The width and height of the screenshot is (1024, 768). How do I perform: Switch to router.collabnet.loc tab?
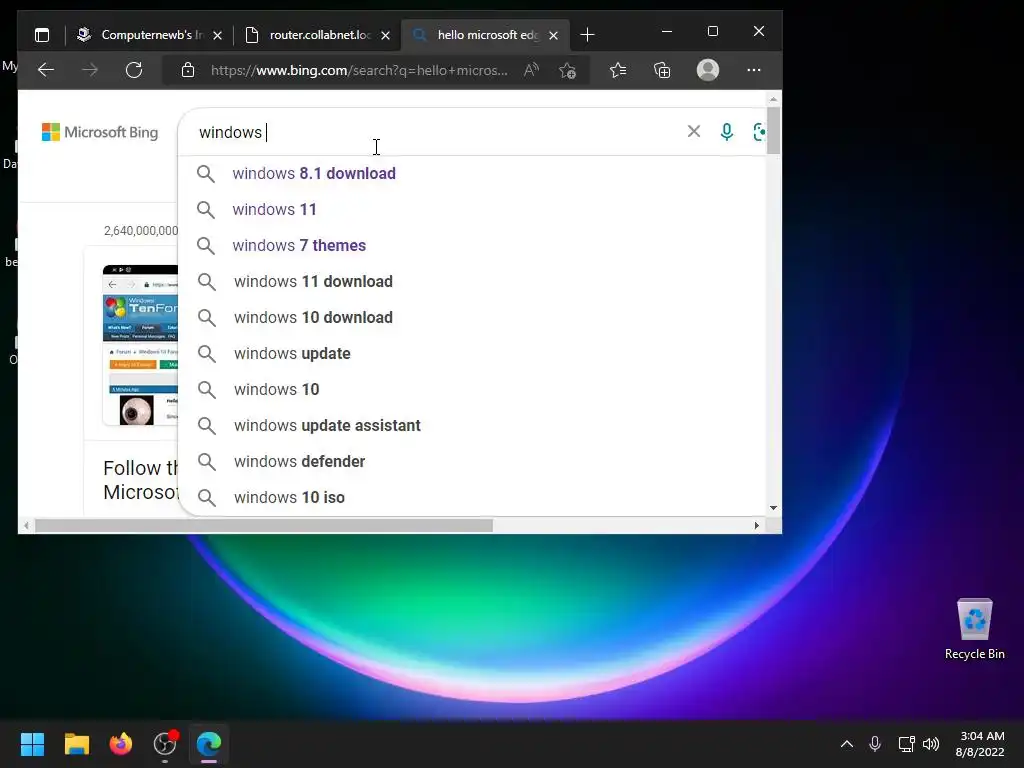tap(317, 35)
